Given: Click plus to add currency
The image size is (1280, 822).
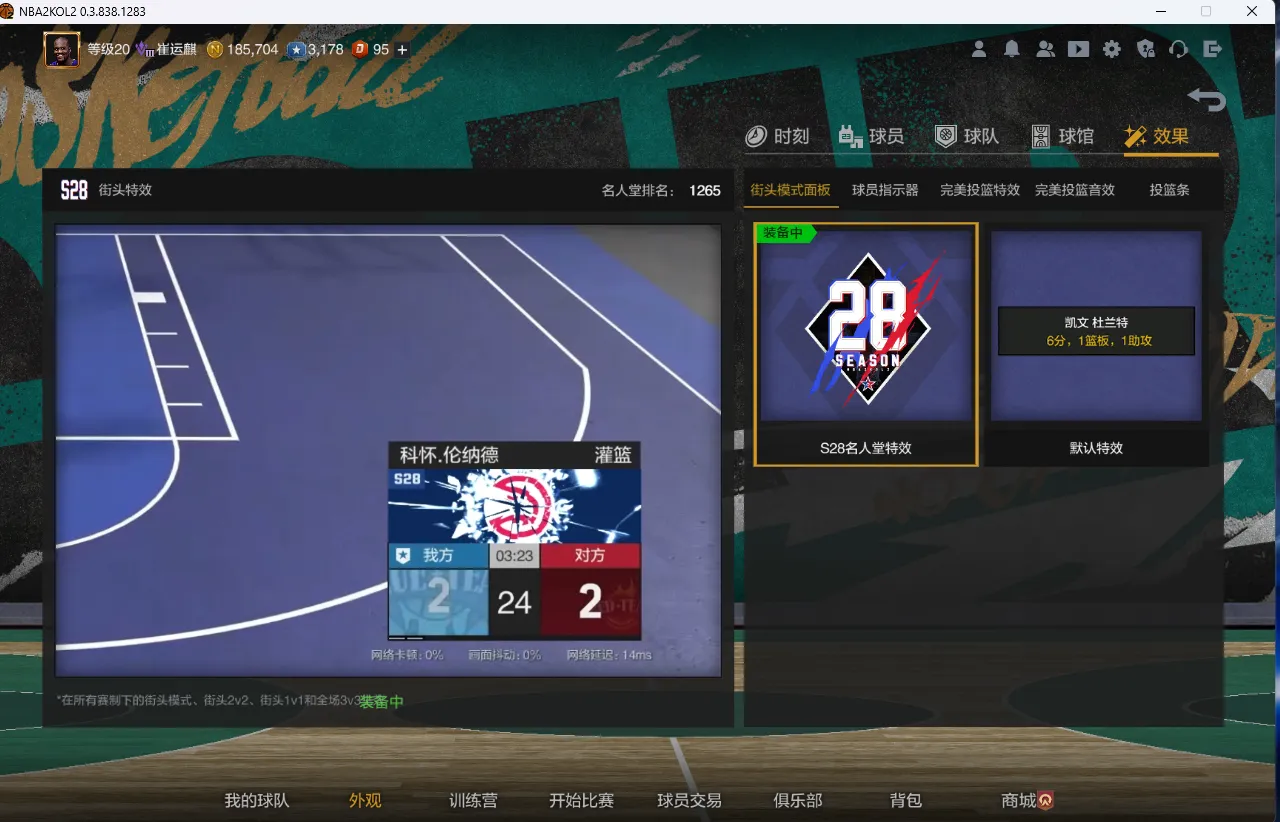Looking at the screenshot, I should [x=402, y=49].
